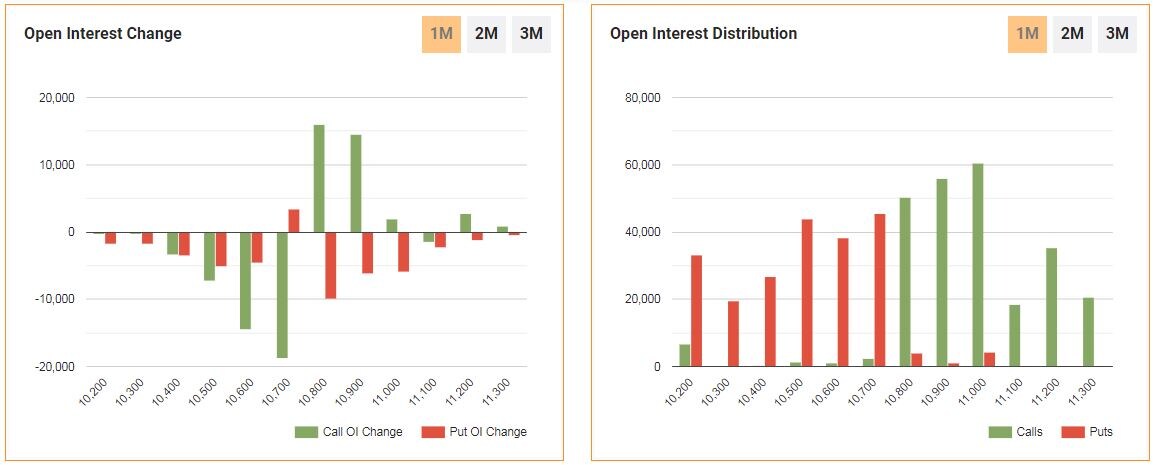Click green Calls legend color swatch

coord(1000,432)
